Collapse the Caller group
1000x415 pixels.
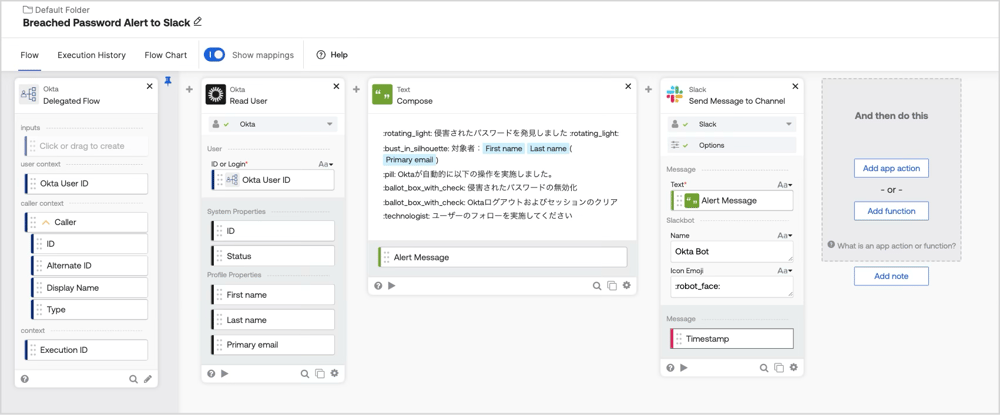tap(45, 222)
